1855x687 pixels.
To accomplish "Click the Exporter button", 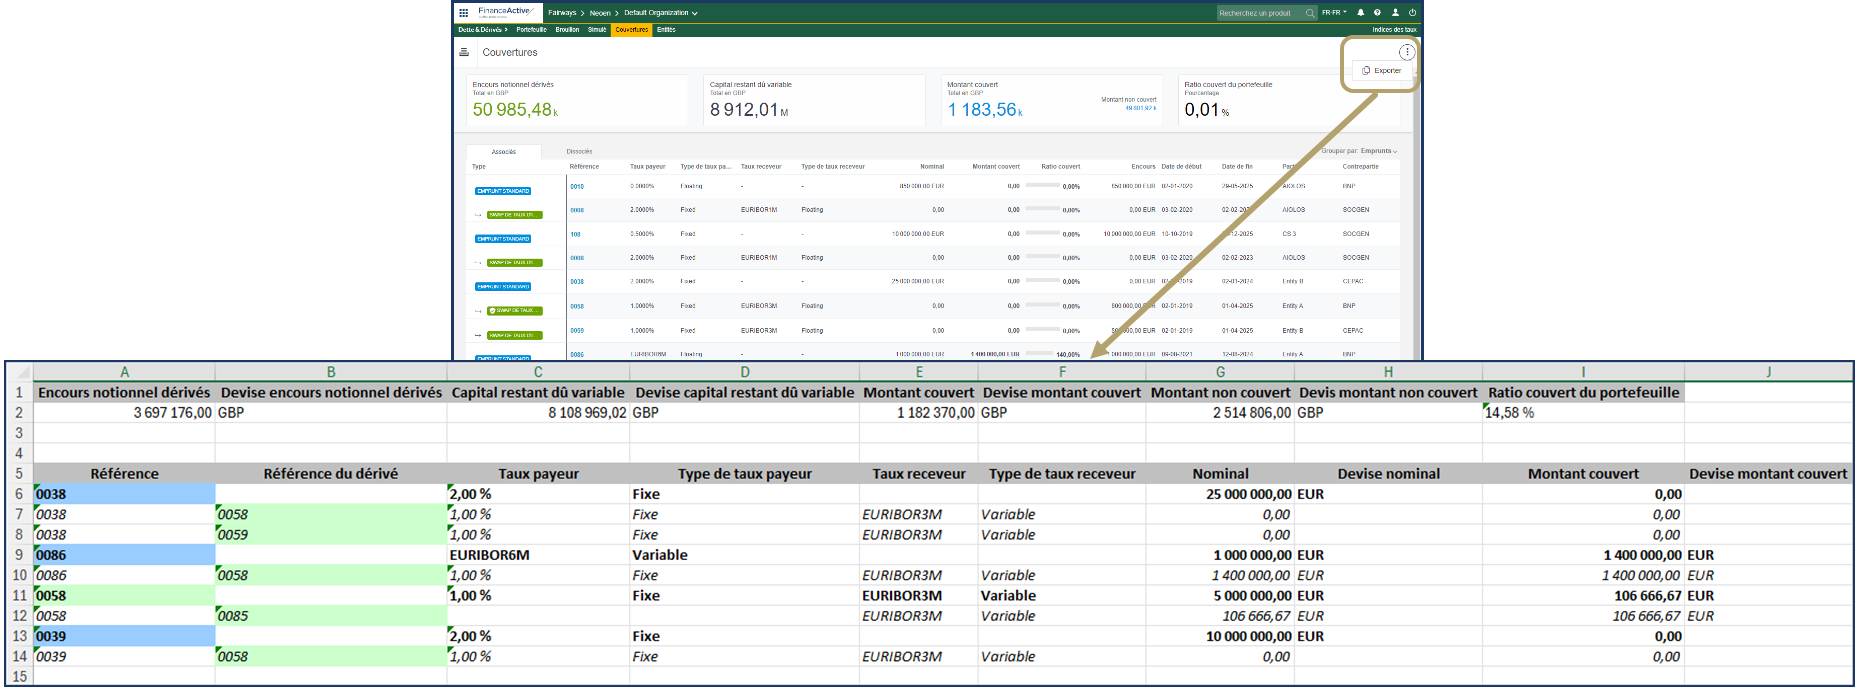I will (x=1382, y=71).
